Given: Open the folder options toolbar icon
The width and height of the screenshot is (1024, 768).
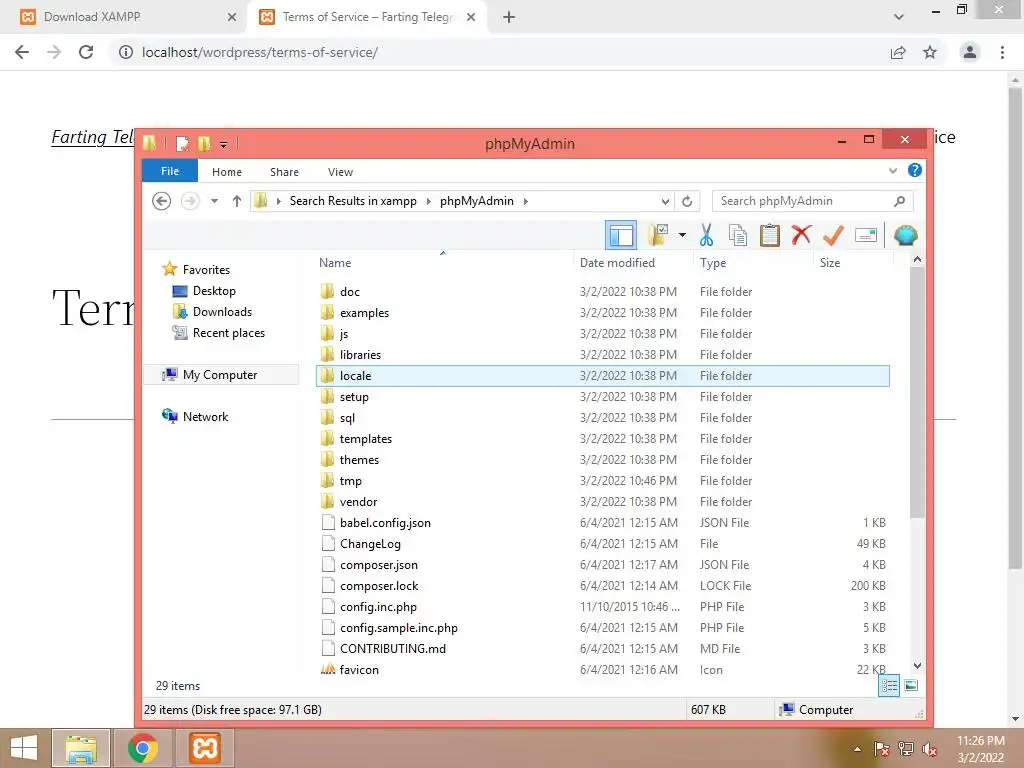Looking at the screenshot, I should (658, 235).
